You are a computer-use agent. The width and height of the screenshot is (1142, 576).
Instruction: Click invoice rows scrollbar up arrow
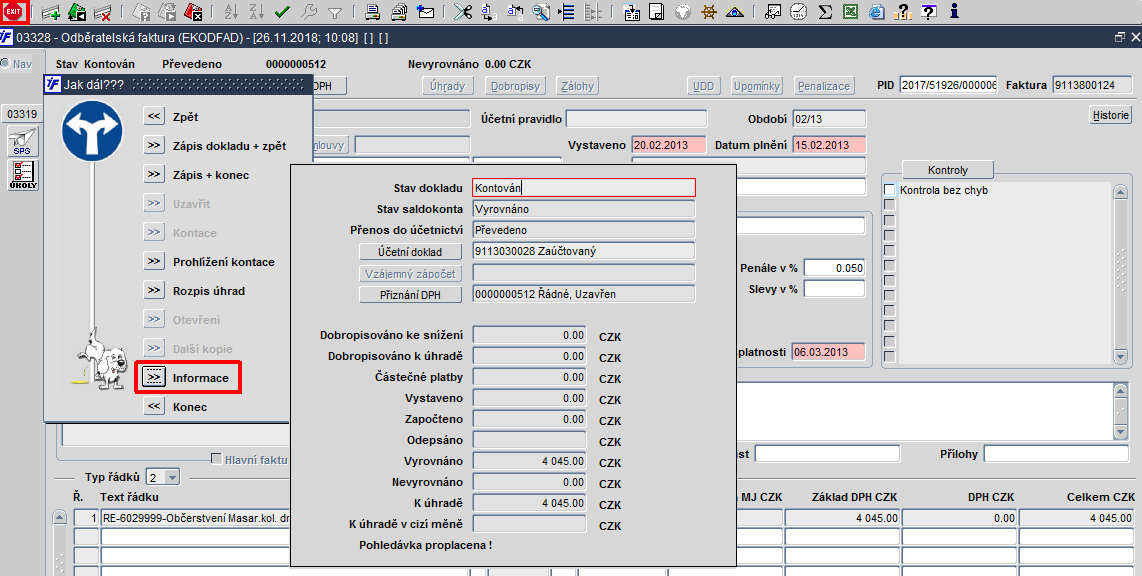61,518
